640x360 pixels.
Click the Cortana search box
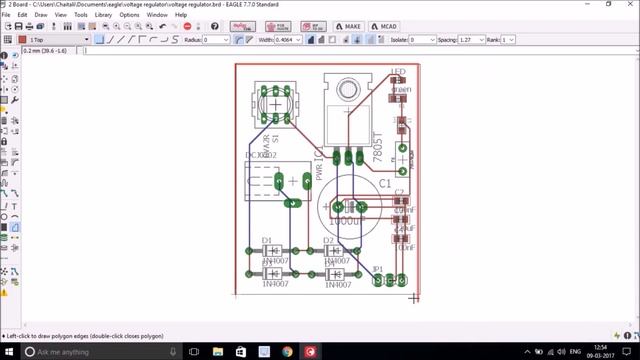click(102, 351)
